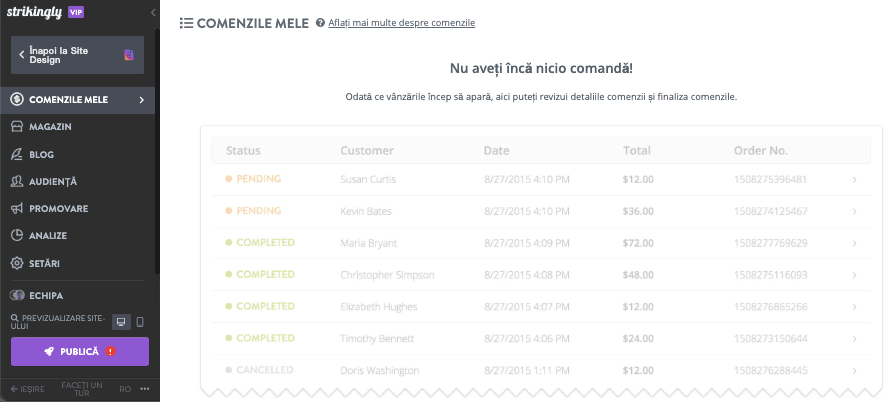Screen dimensions: 891x402
Task: Collapse the sidebar with top chevron
Action: pos(153,13)
